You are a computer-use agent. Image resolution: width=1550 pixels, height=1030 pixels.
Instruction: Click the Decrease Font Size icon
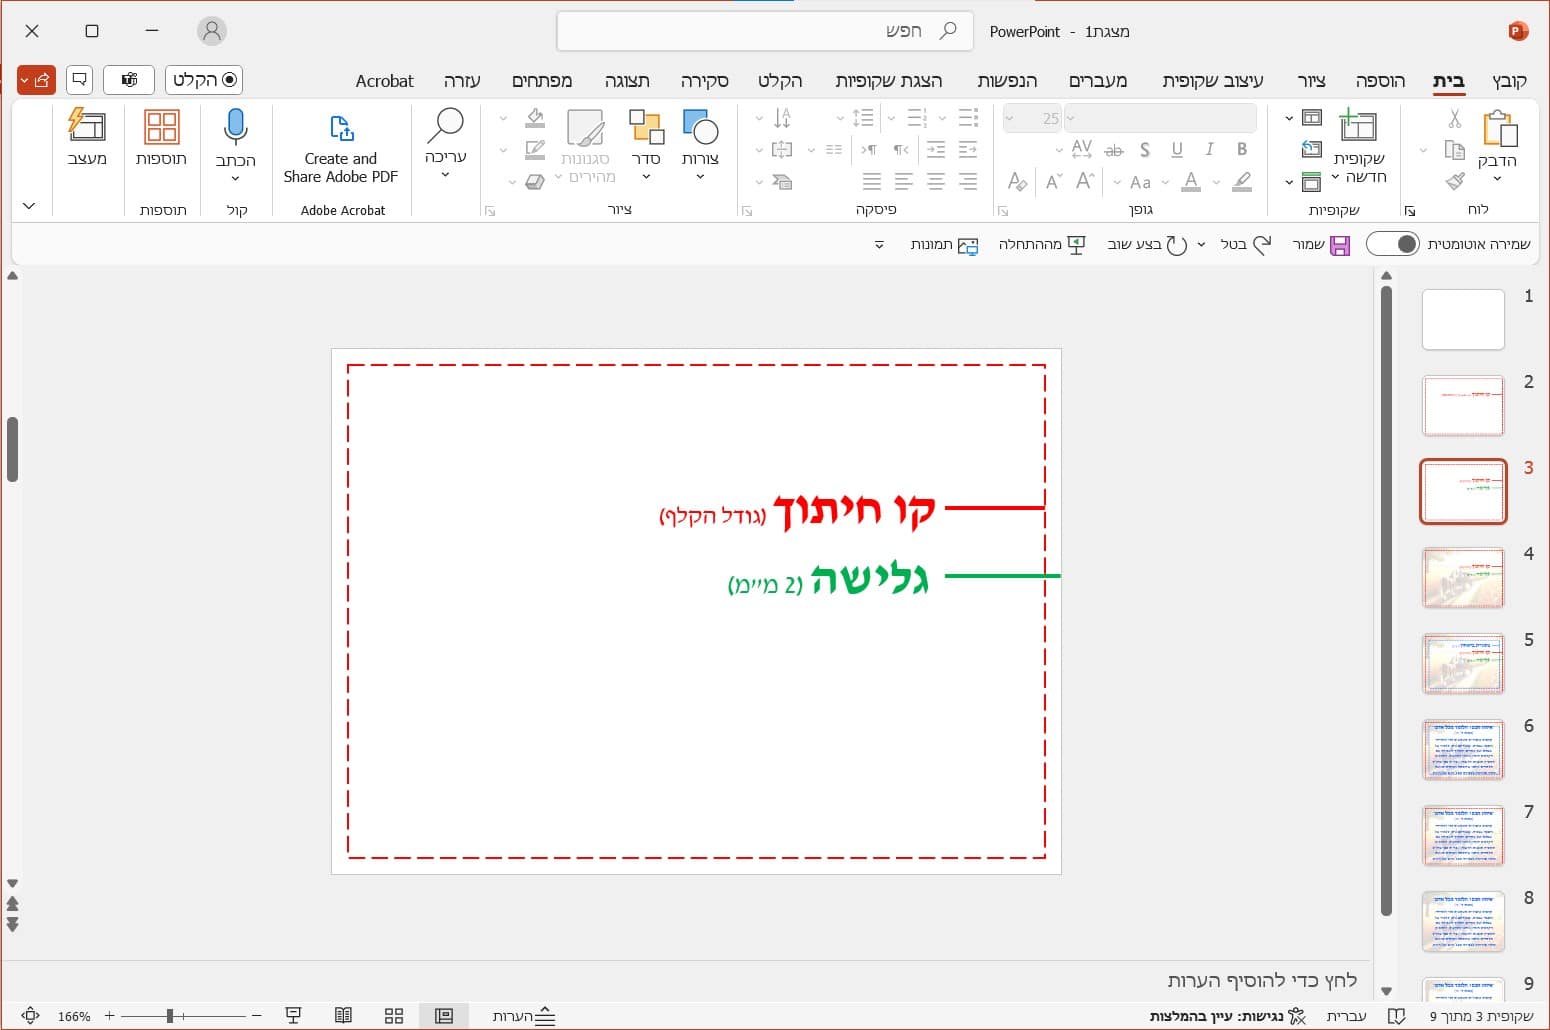click(x=1053, y=181)
